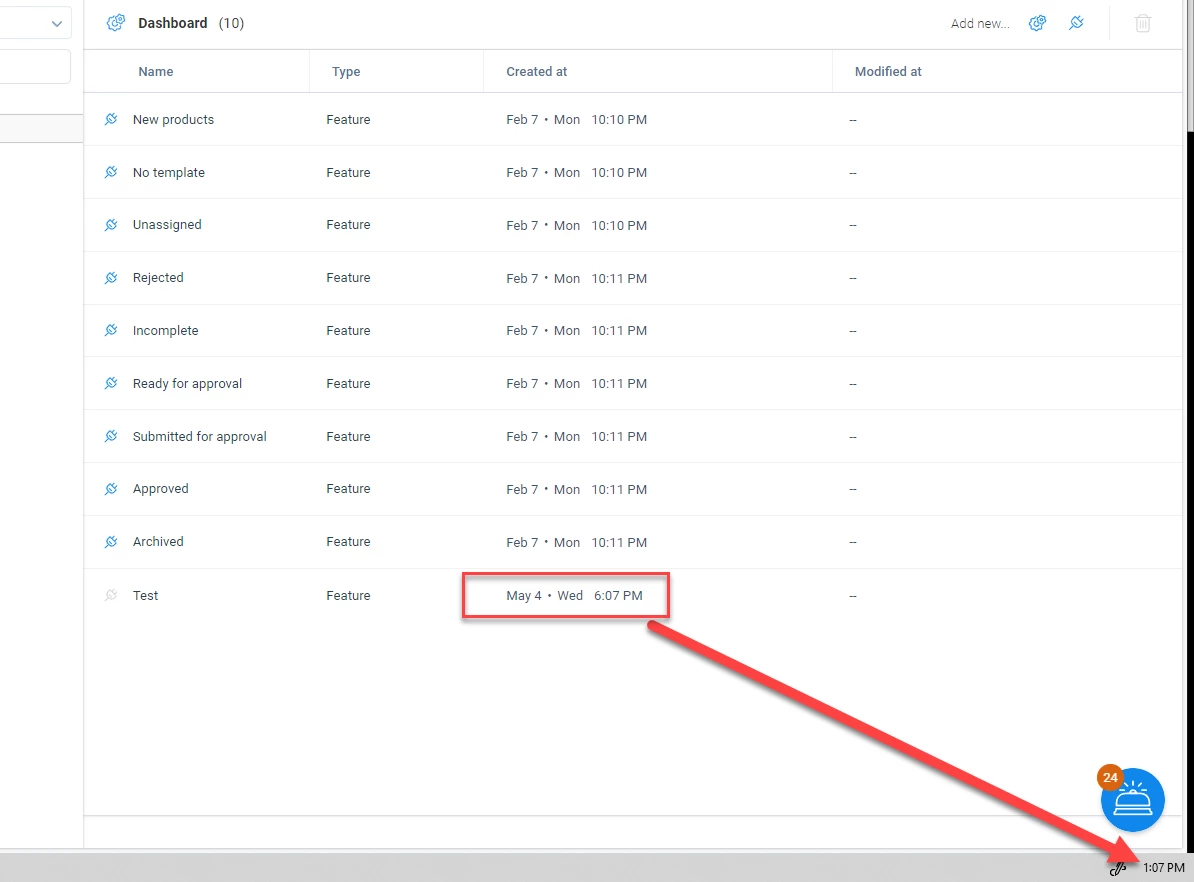Toggle the pin icon for Approved
This screenshot has height=882, width=1194.
(111, 488)
